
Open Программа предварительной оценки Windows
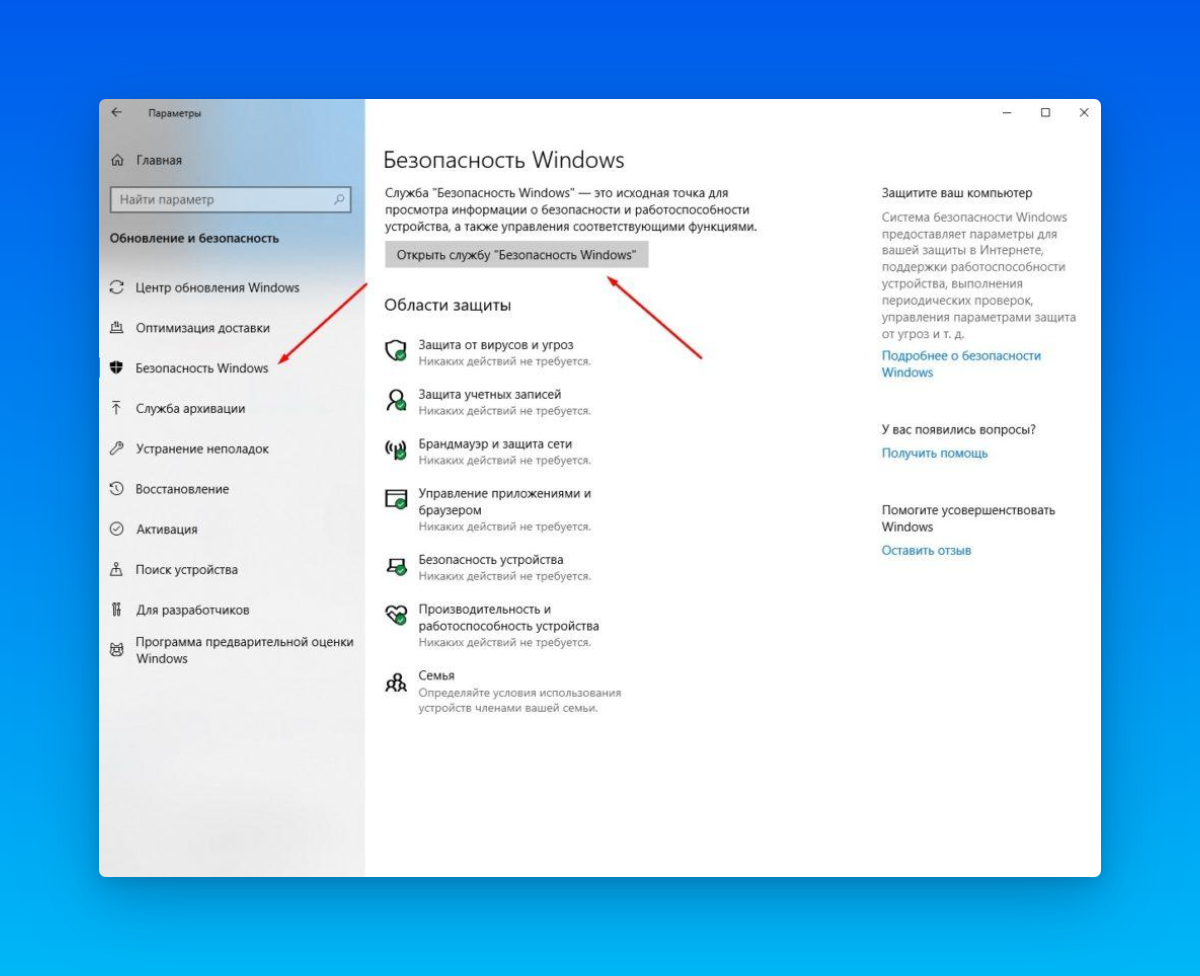coord(245,650)
